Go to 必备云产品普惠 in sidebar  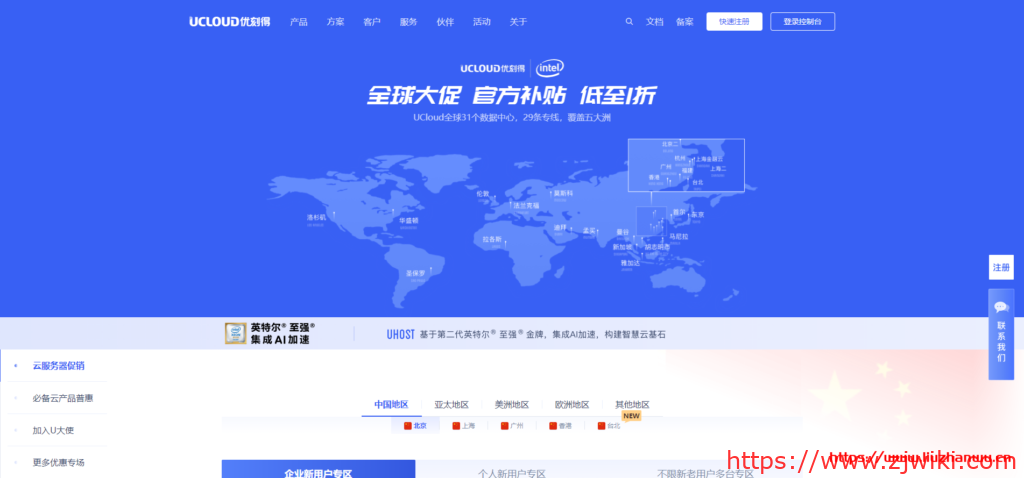(63, 398)
